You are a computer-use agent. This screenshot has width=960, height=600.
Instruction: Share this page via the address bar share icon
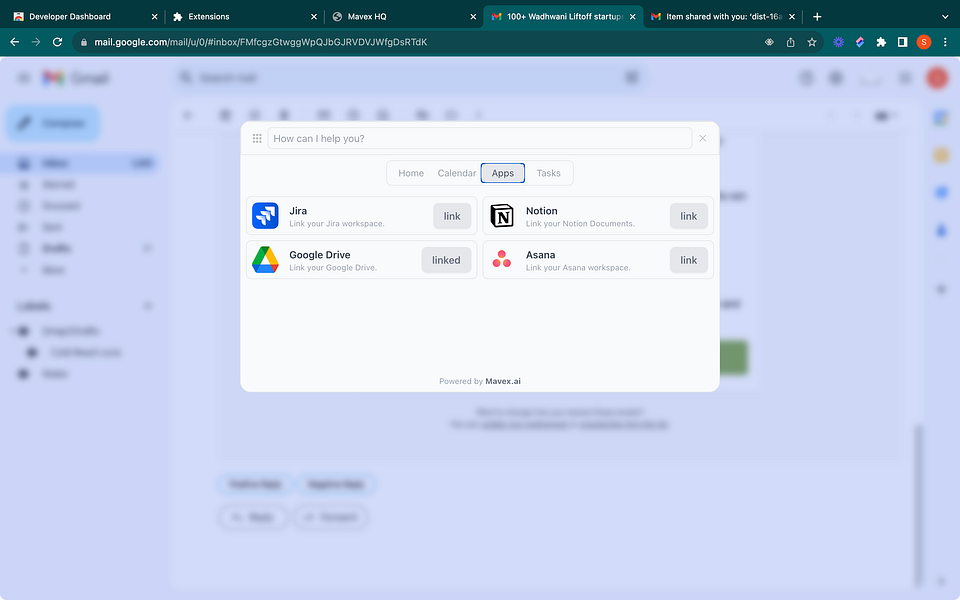790,42
